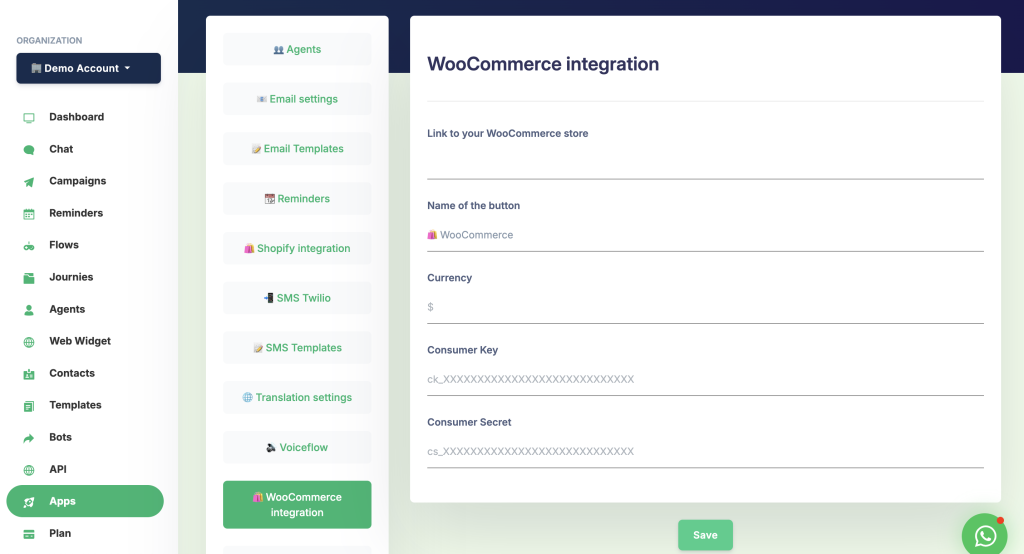Click the Consumer Key input field
1024x554 pixels.
[x=705, y=379]
